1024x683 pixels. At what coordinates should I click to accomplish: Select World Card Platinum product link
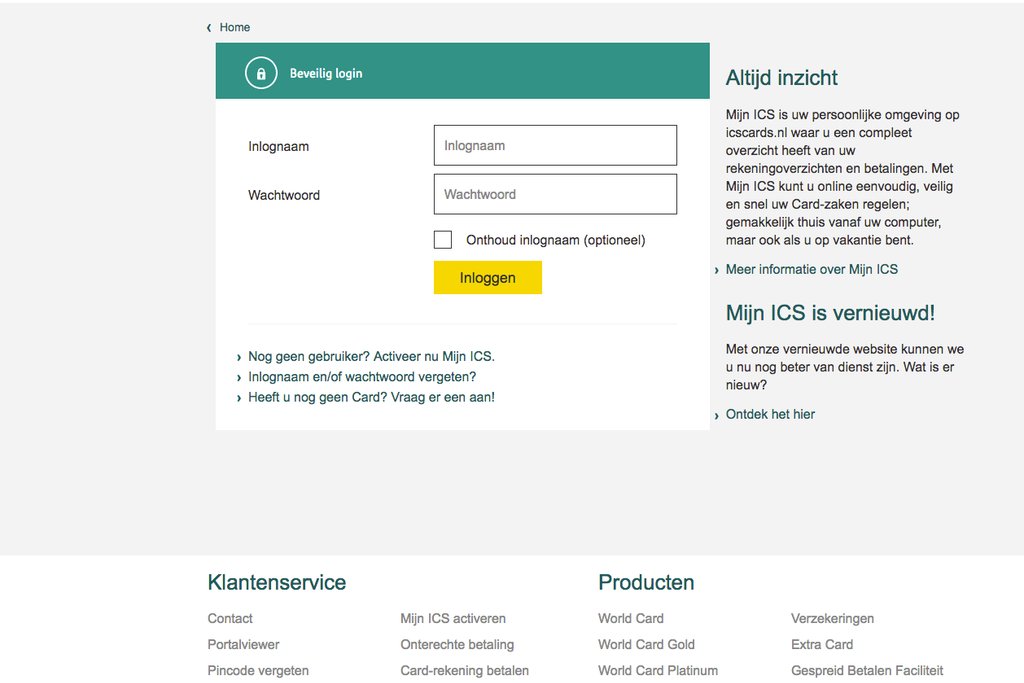(658, 670)
